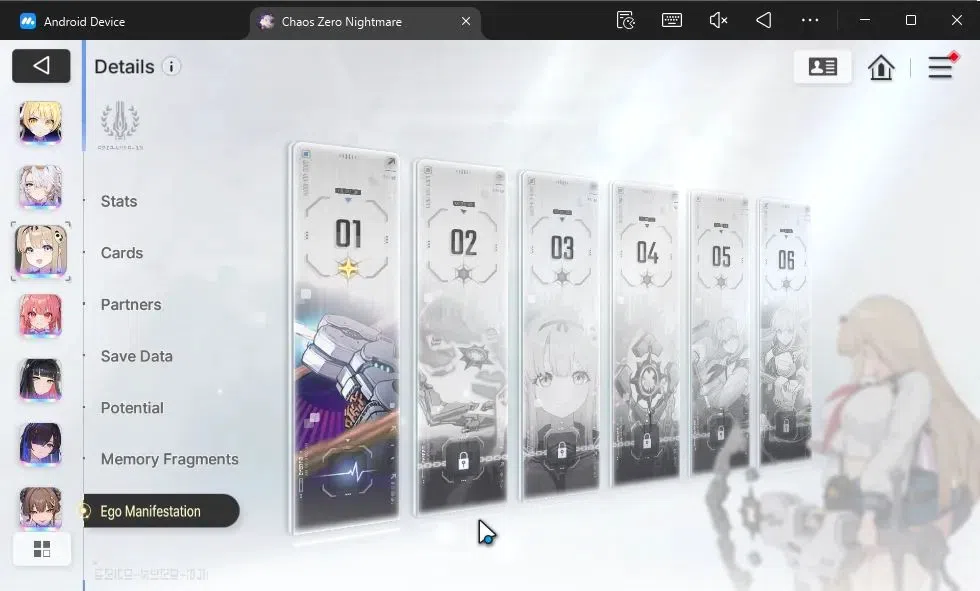Select the blonde character portrait
Viewport: 980px width, 591px height.
tap(41, 122)
